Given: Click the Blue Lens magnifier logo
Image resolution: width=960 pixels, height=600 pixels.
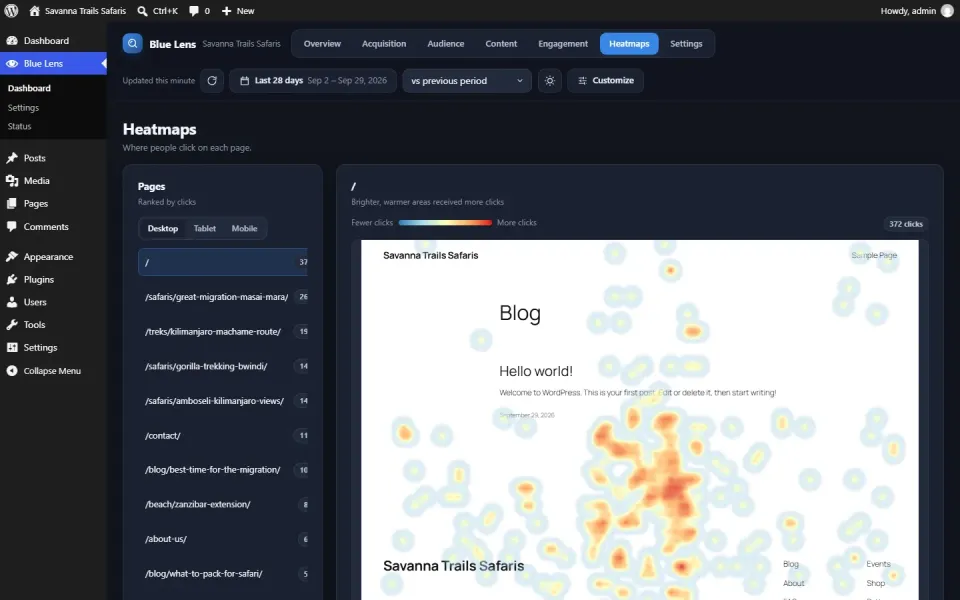Looking at the screenshot, I should [x=132, y=43].
